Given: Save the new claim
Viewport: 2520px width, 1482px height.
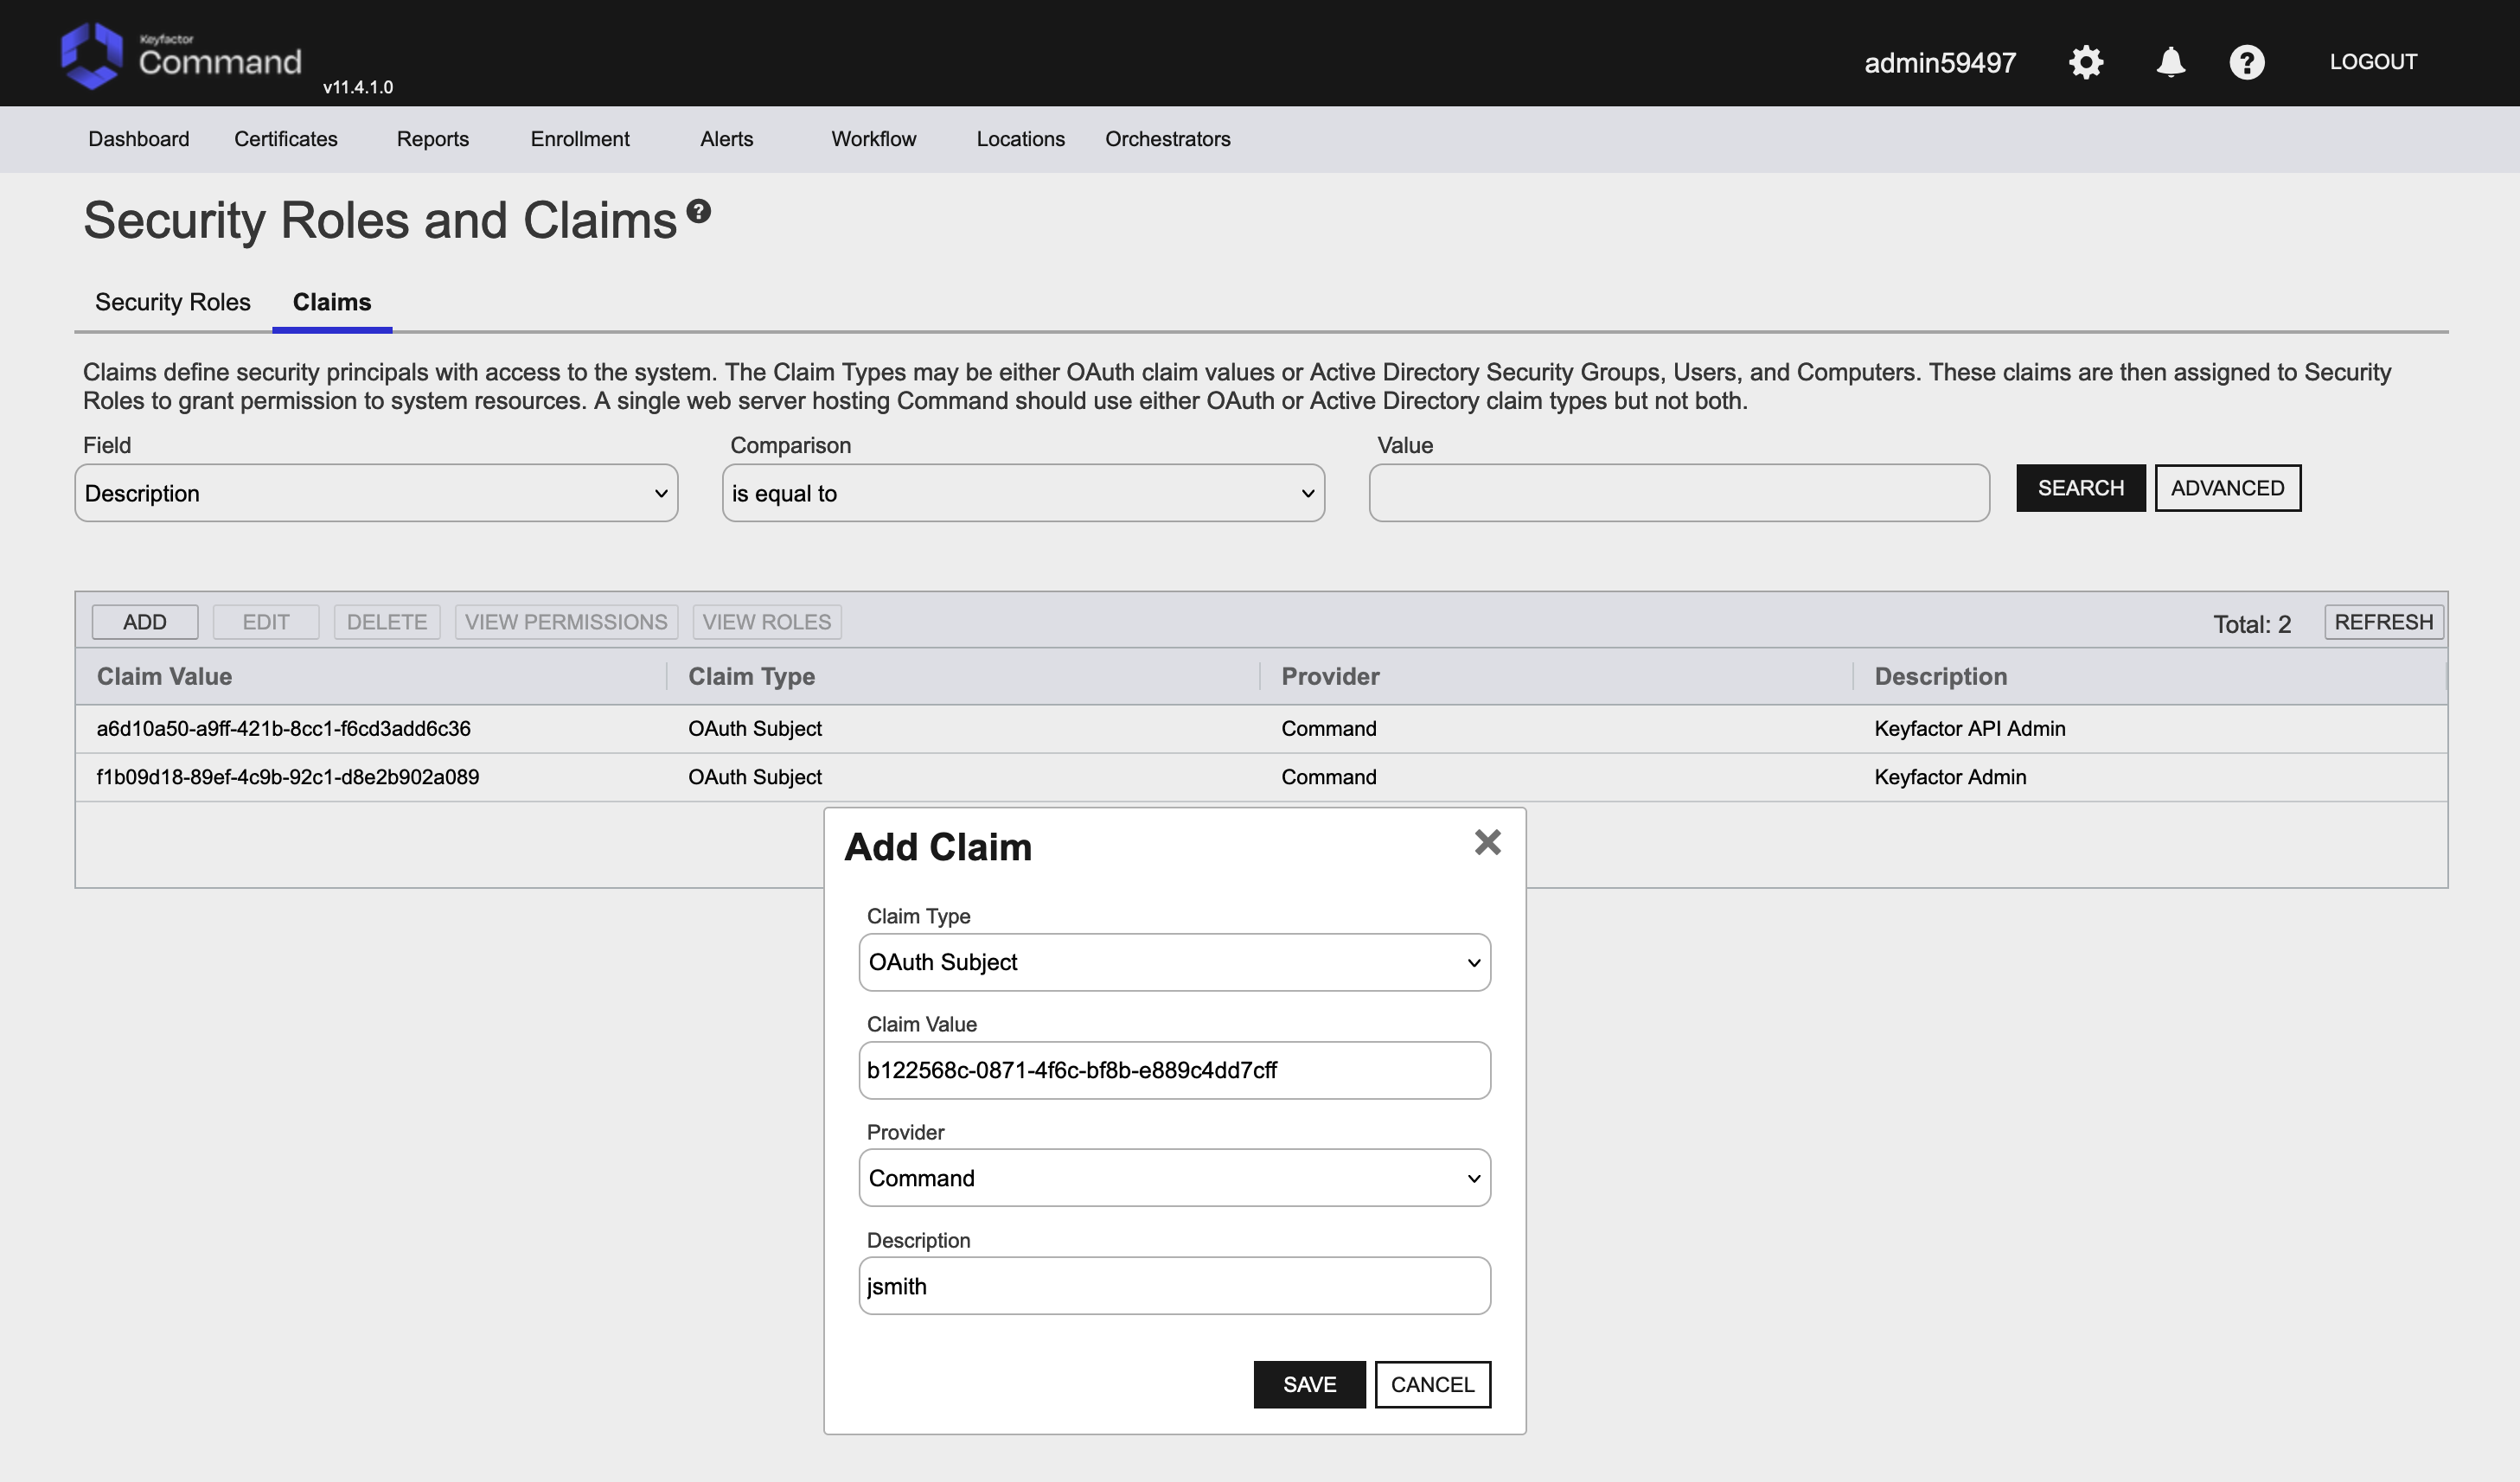Looking at the screenshot, I should point(1308,1384).
